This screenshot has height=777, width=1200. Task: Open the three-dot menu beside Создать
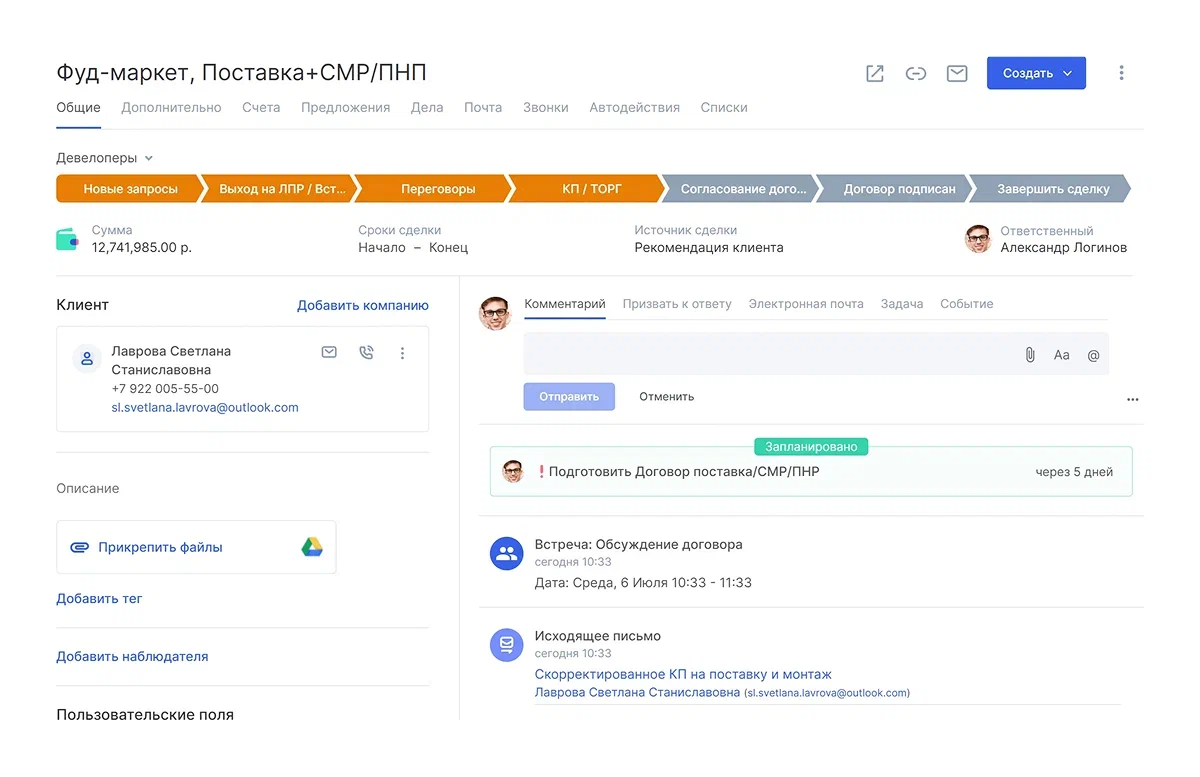1121,73
